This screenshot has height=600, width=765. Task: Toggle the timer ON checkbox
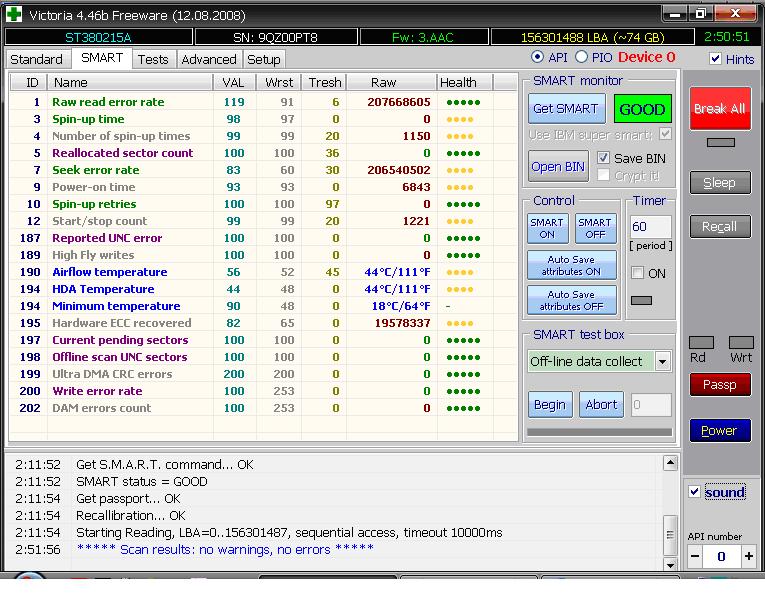tap(637, 272)
